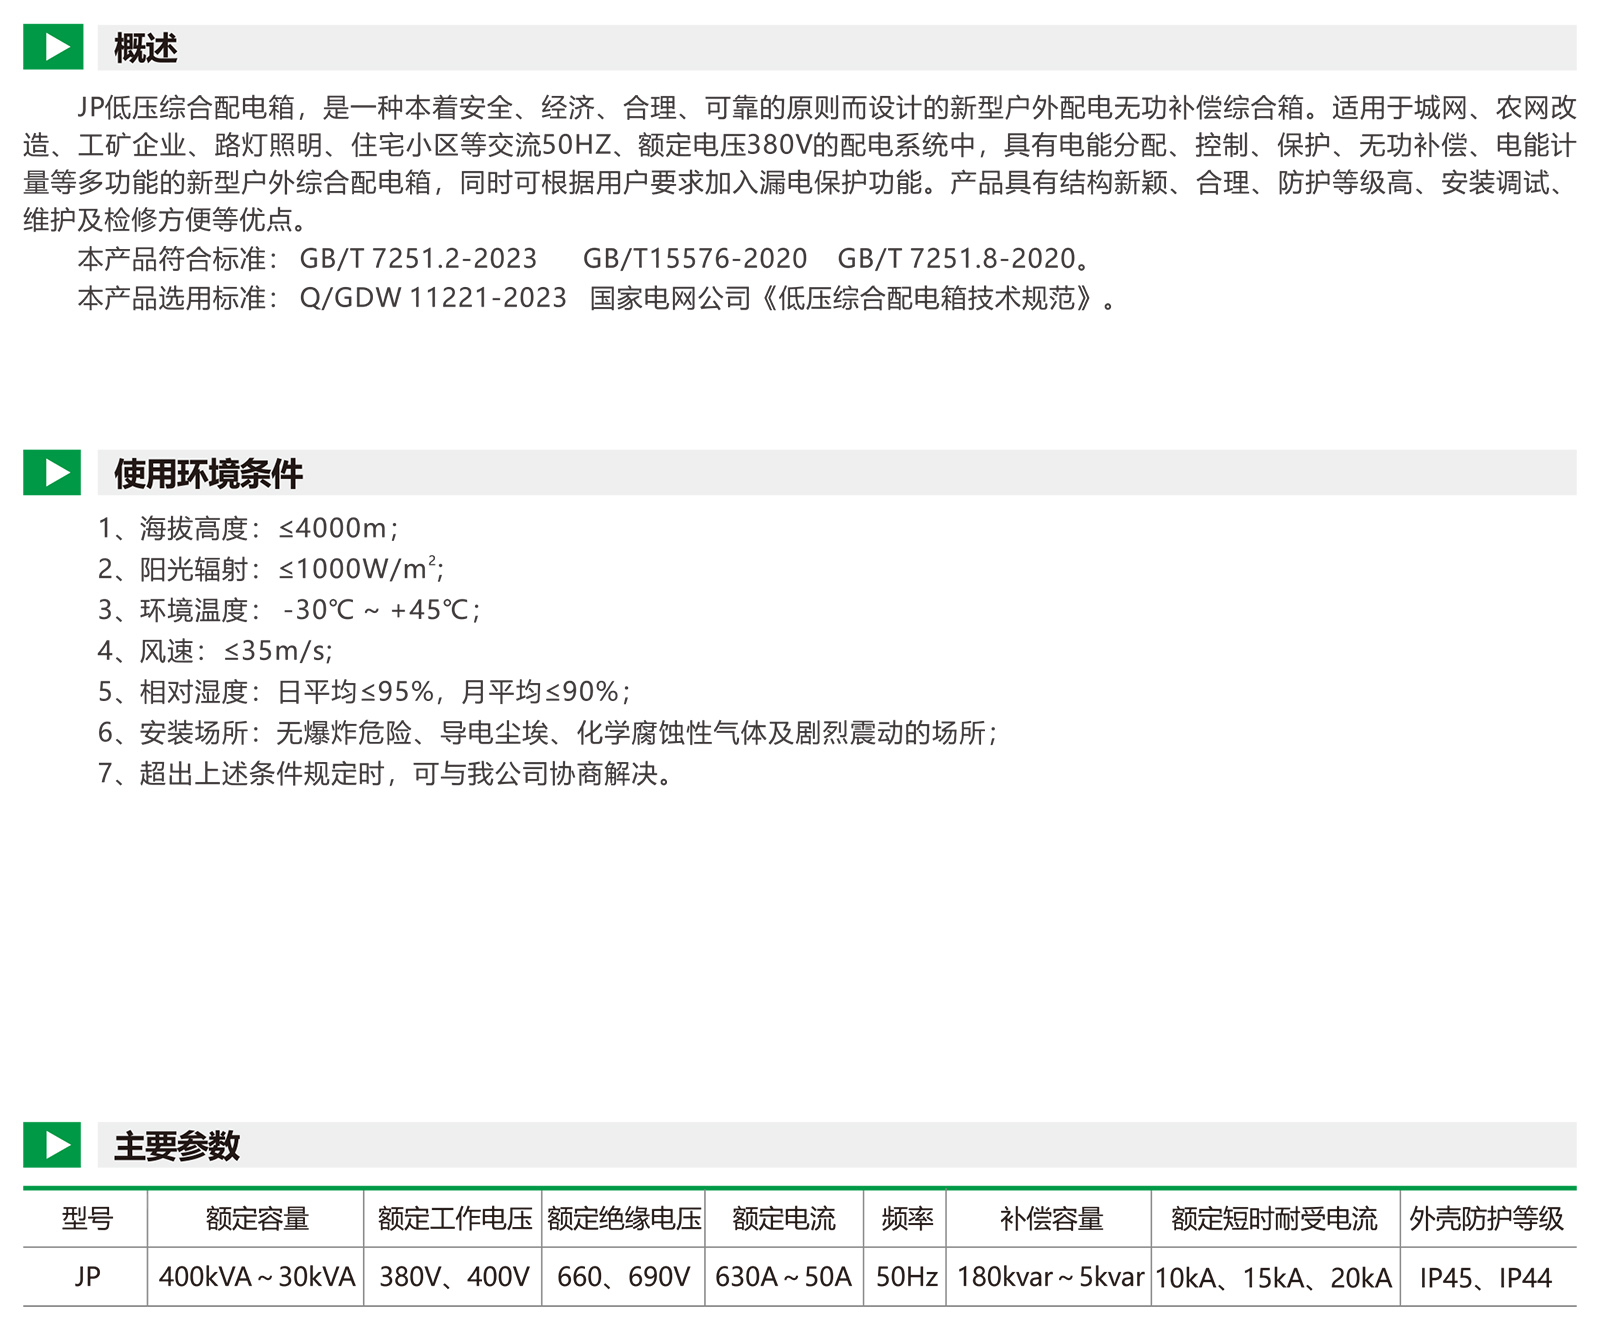The width and height of the screenshot is (1600, 1330).
Task: Click the green arrow icon beside 主要参数
Action: tap(53, 1145)
